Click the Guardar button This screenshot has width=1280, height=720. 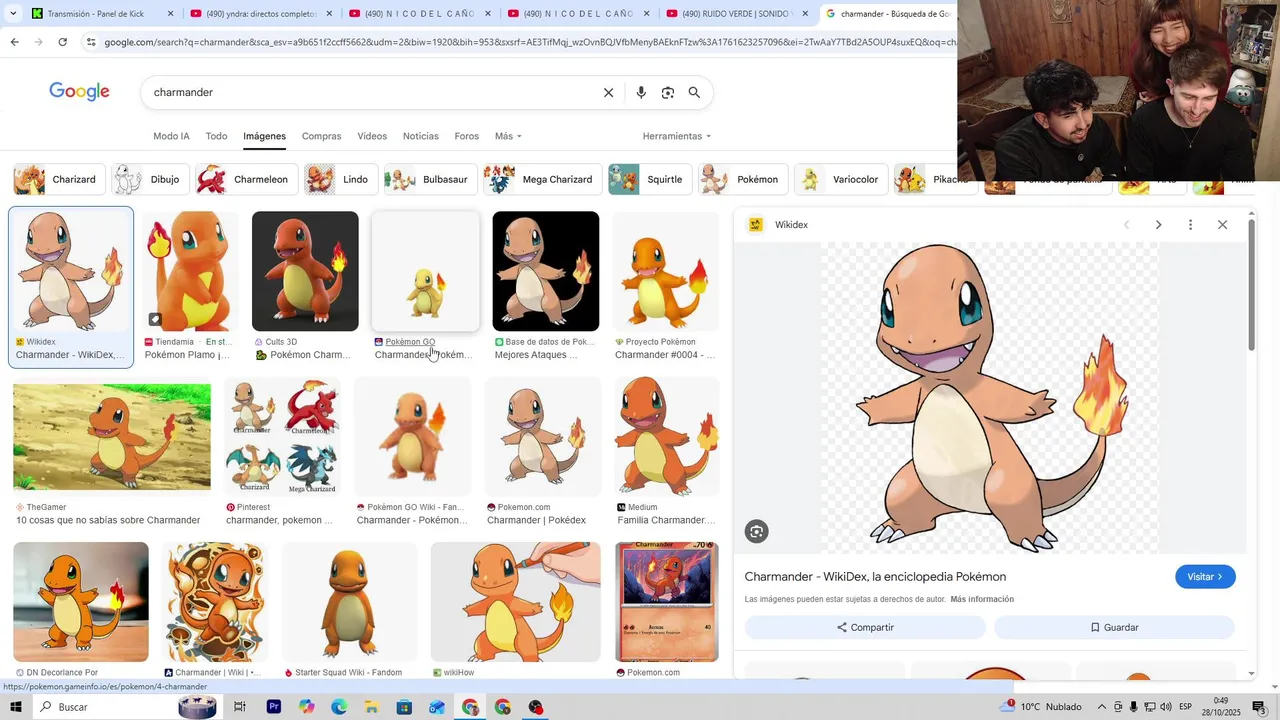[x=1114, y=627]
